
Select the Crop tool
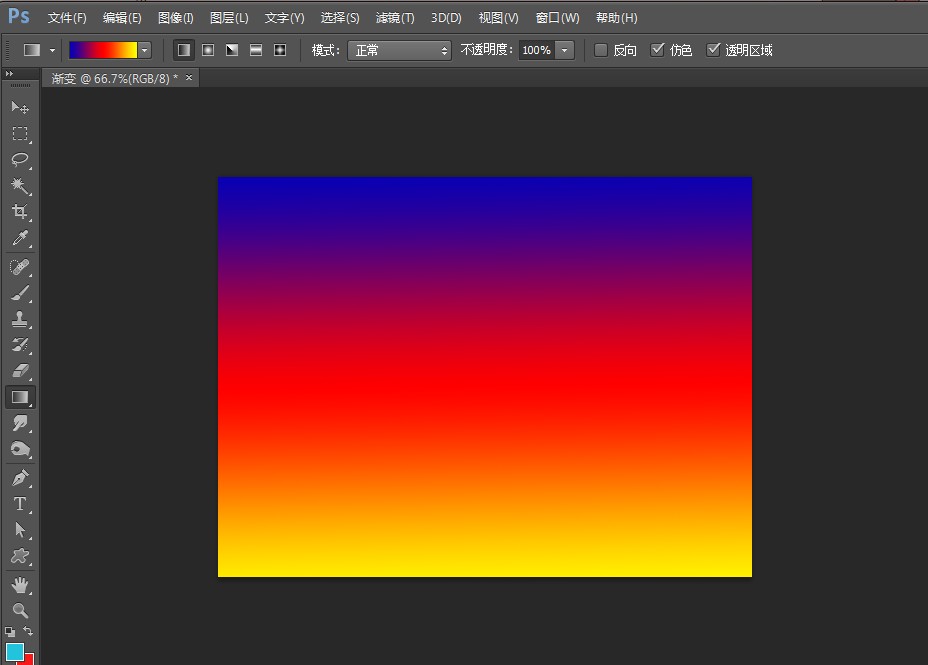click(x=20, y=211)
